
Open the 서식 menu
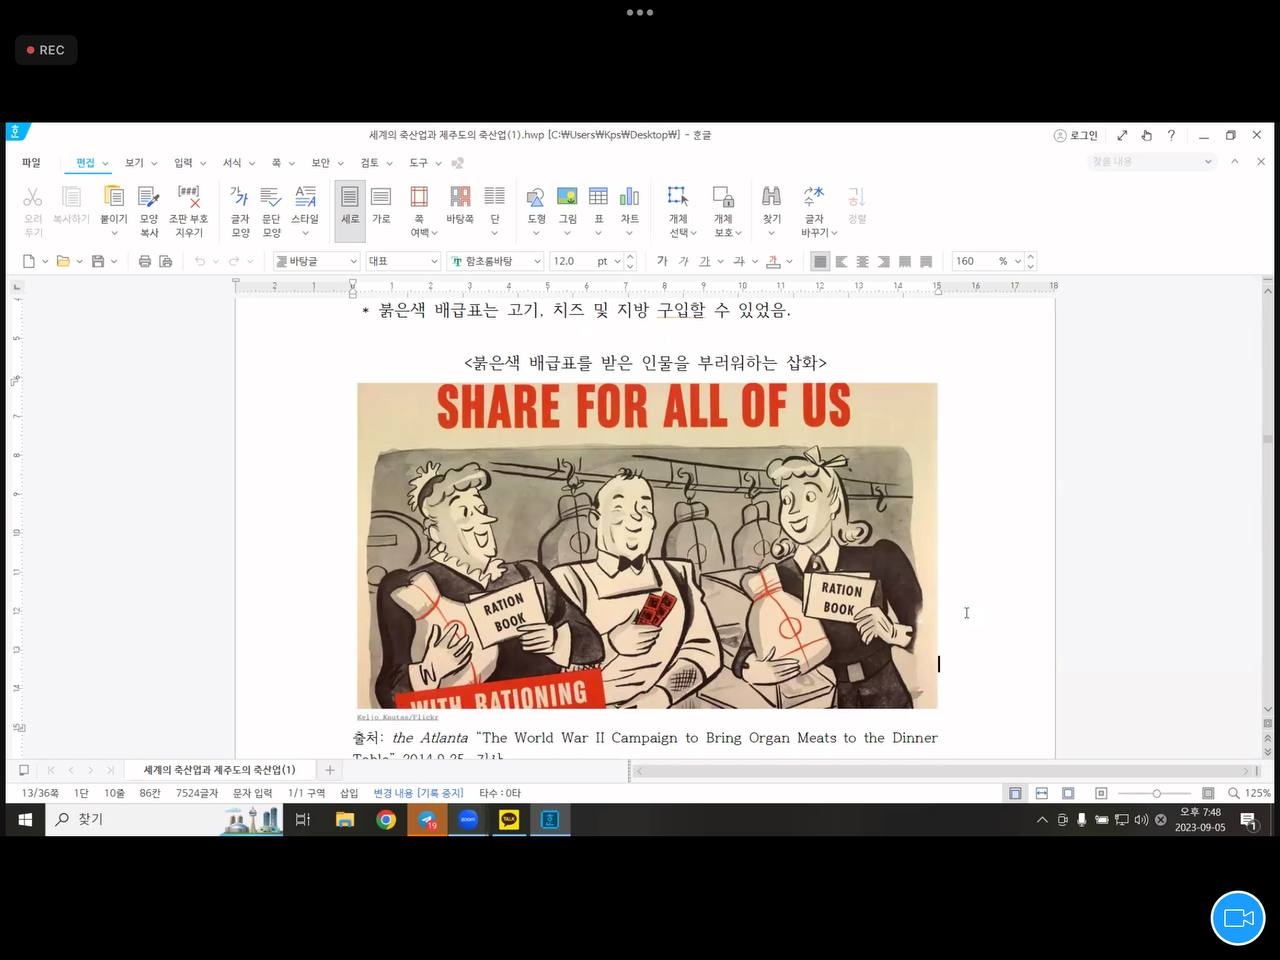[232, 163]
